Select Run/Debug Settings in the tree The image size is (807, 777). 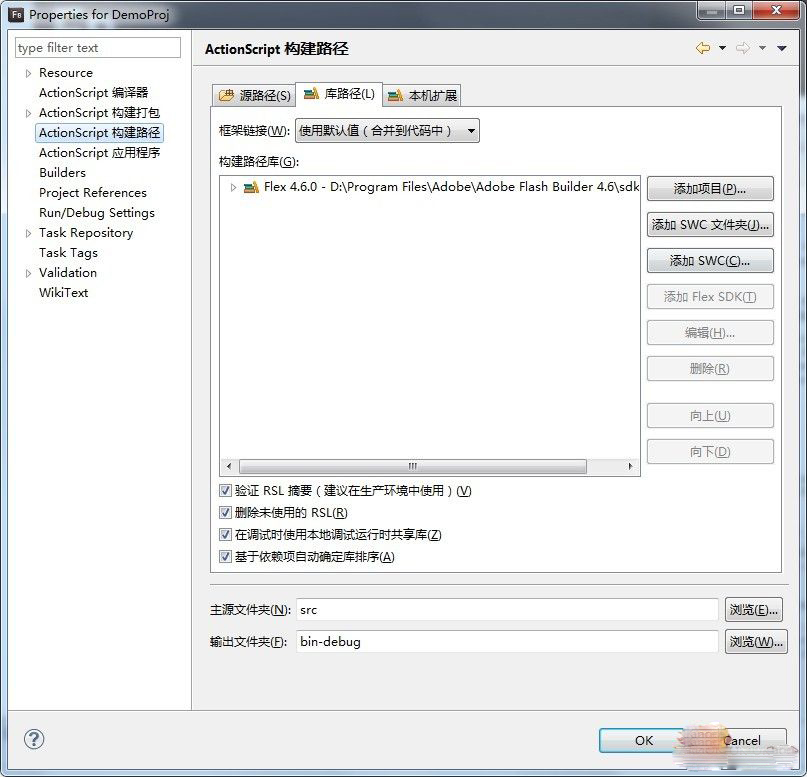coord(97,213)
